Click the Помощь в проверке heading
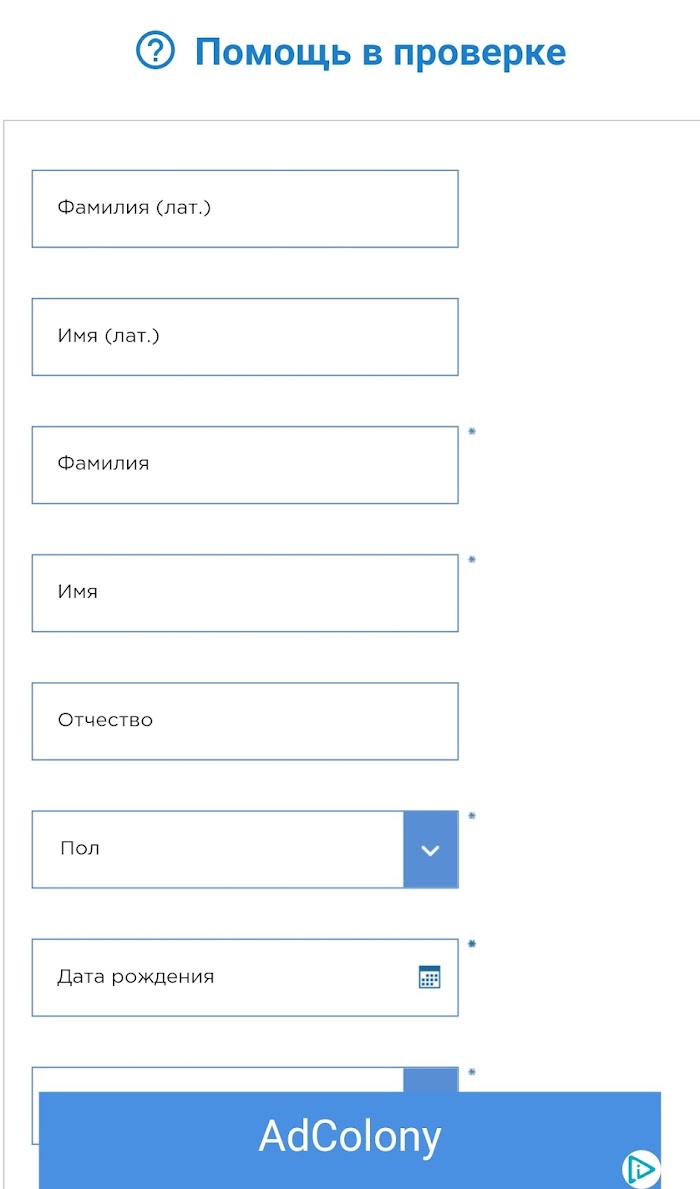Image resolution: width=700 pixels, height=1189 pixels. click(381, 52)
